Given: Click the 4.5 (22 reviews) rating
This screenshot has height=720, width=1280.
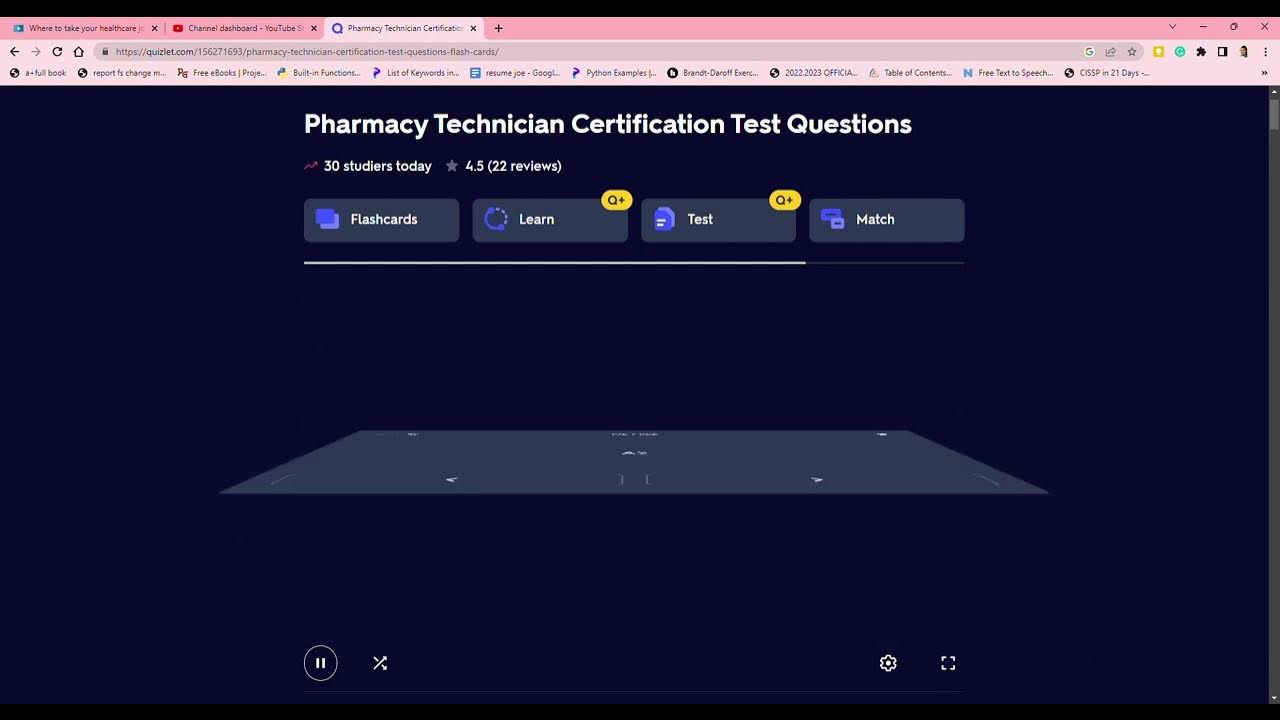Looking at the screenshot, I should pos(503,166).
